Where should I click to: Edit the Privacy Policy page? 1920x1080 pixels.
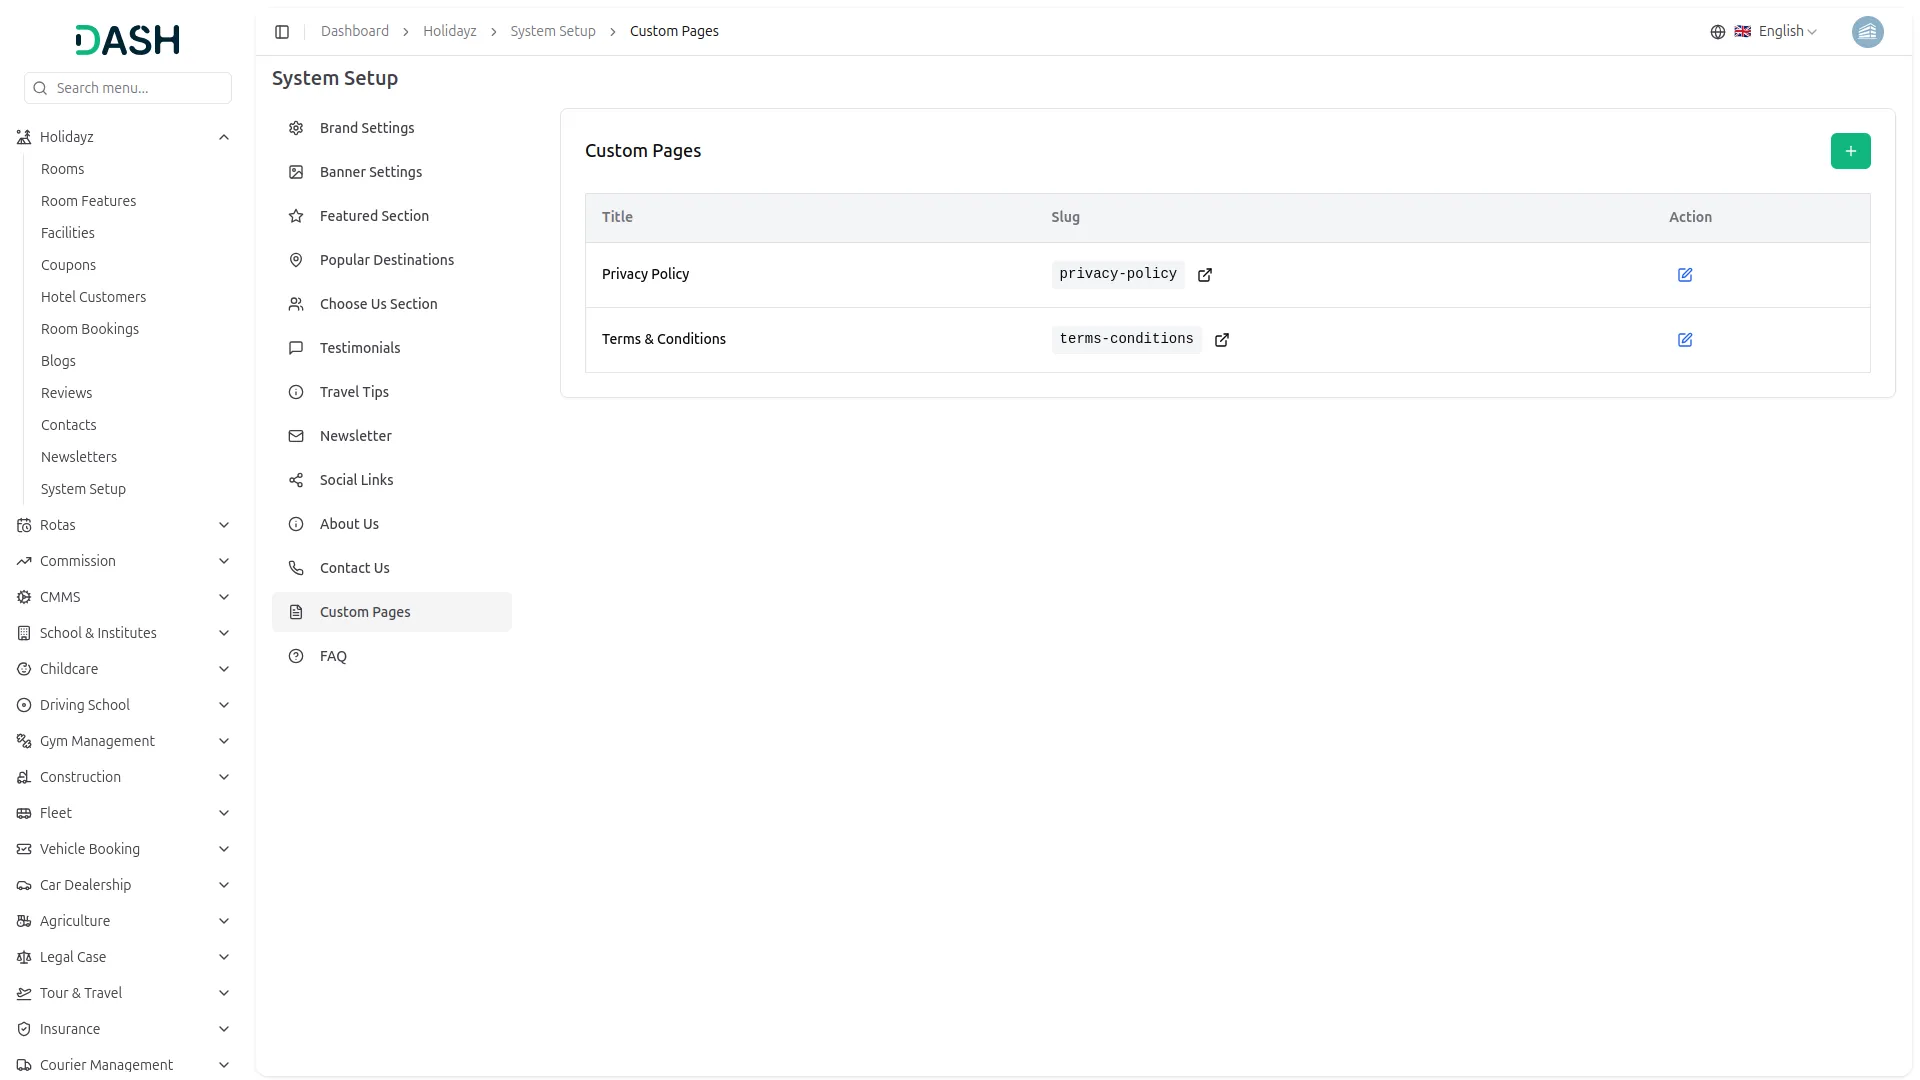[x=1684, y=275]
